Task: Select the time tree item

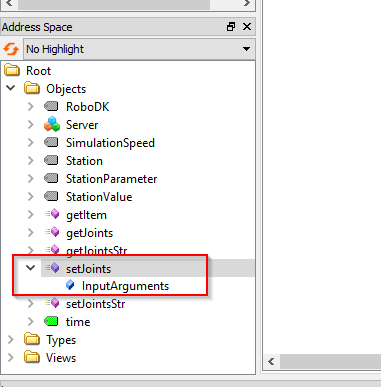Action: point(78,322)
